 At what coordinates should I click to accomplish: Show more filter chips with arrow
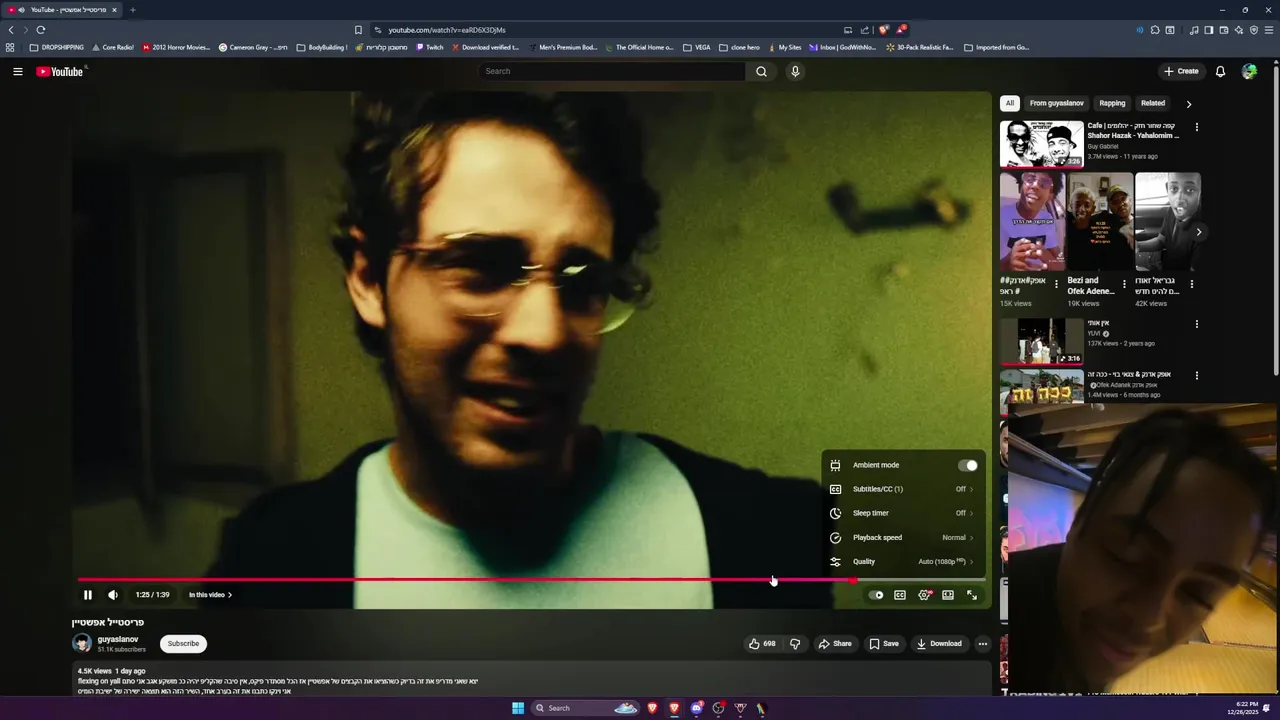pyautogui.click(x=1188, y=103)
